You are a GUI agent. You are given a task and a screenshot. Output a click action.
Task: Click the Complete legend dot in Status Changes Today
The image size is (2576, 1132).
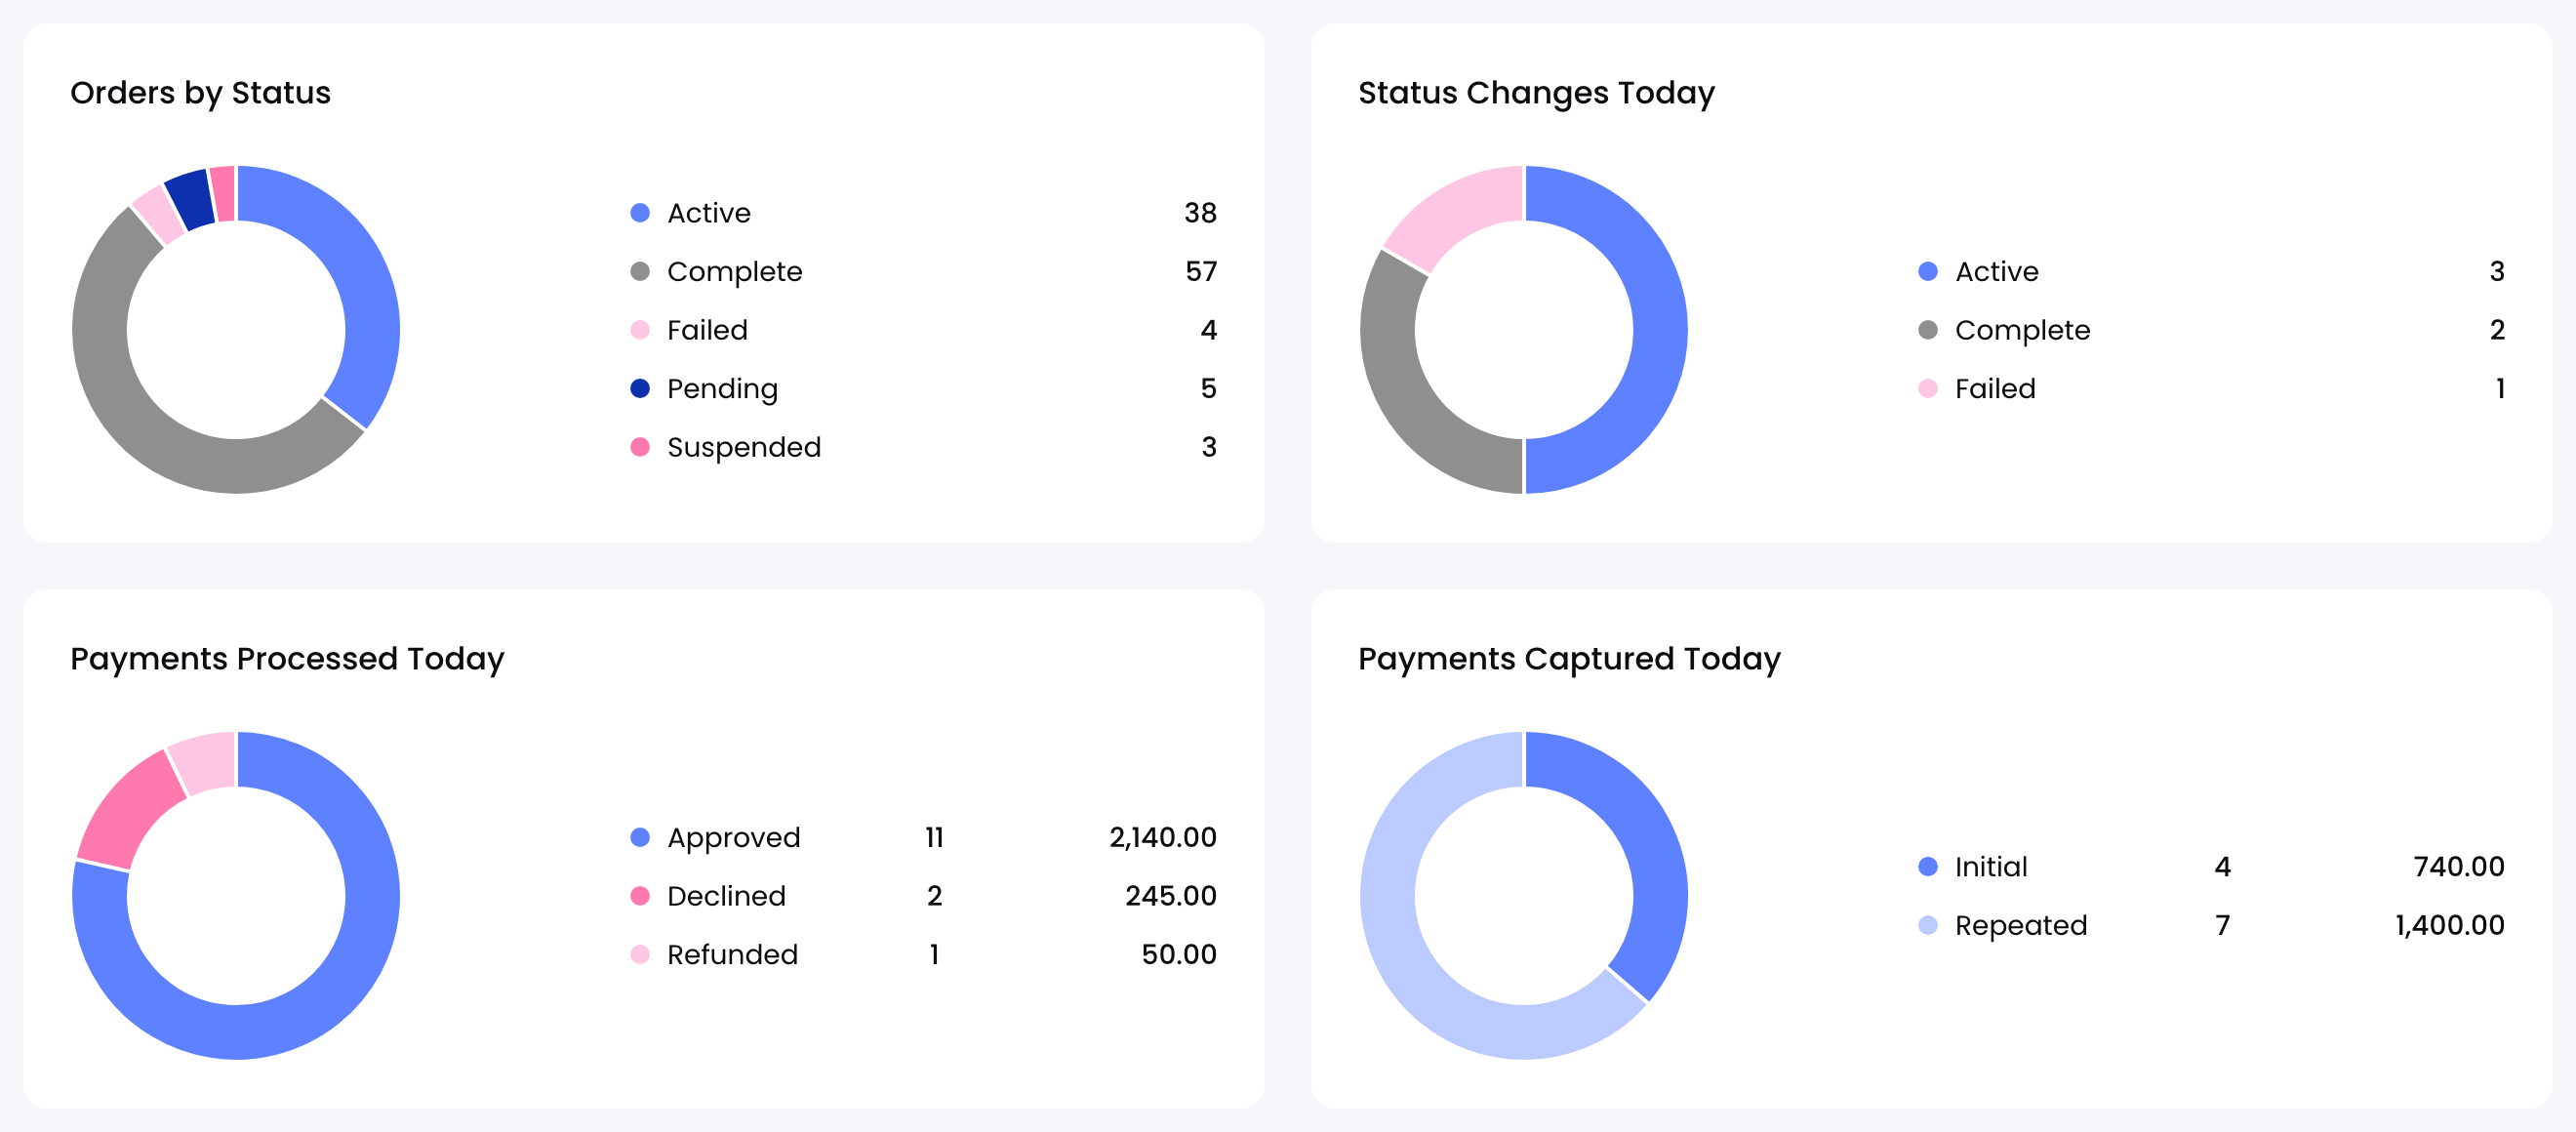(x=1928, y=330)
